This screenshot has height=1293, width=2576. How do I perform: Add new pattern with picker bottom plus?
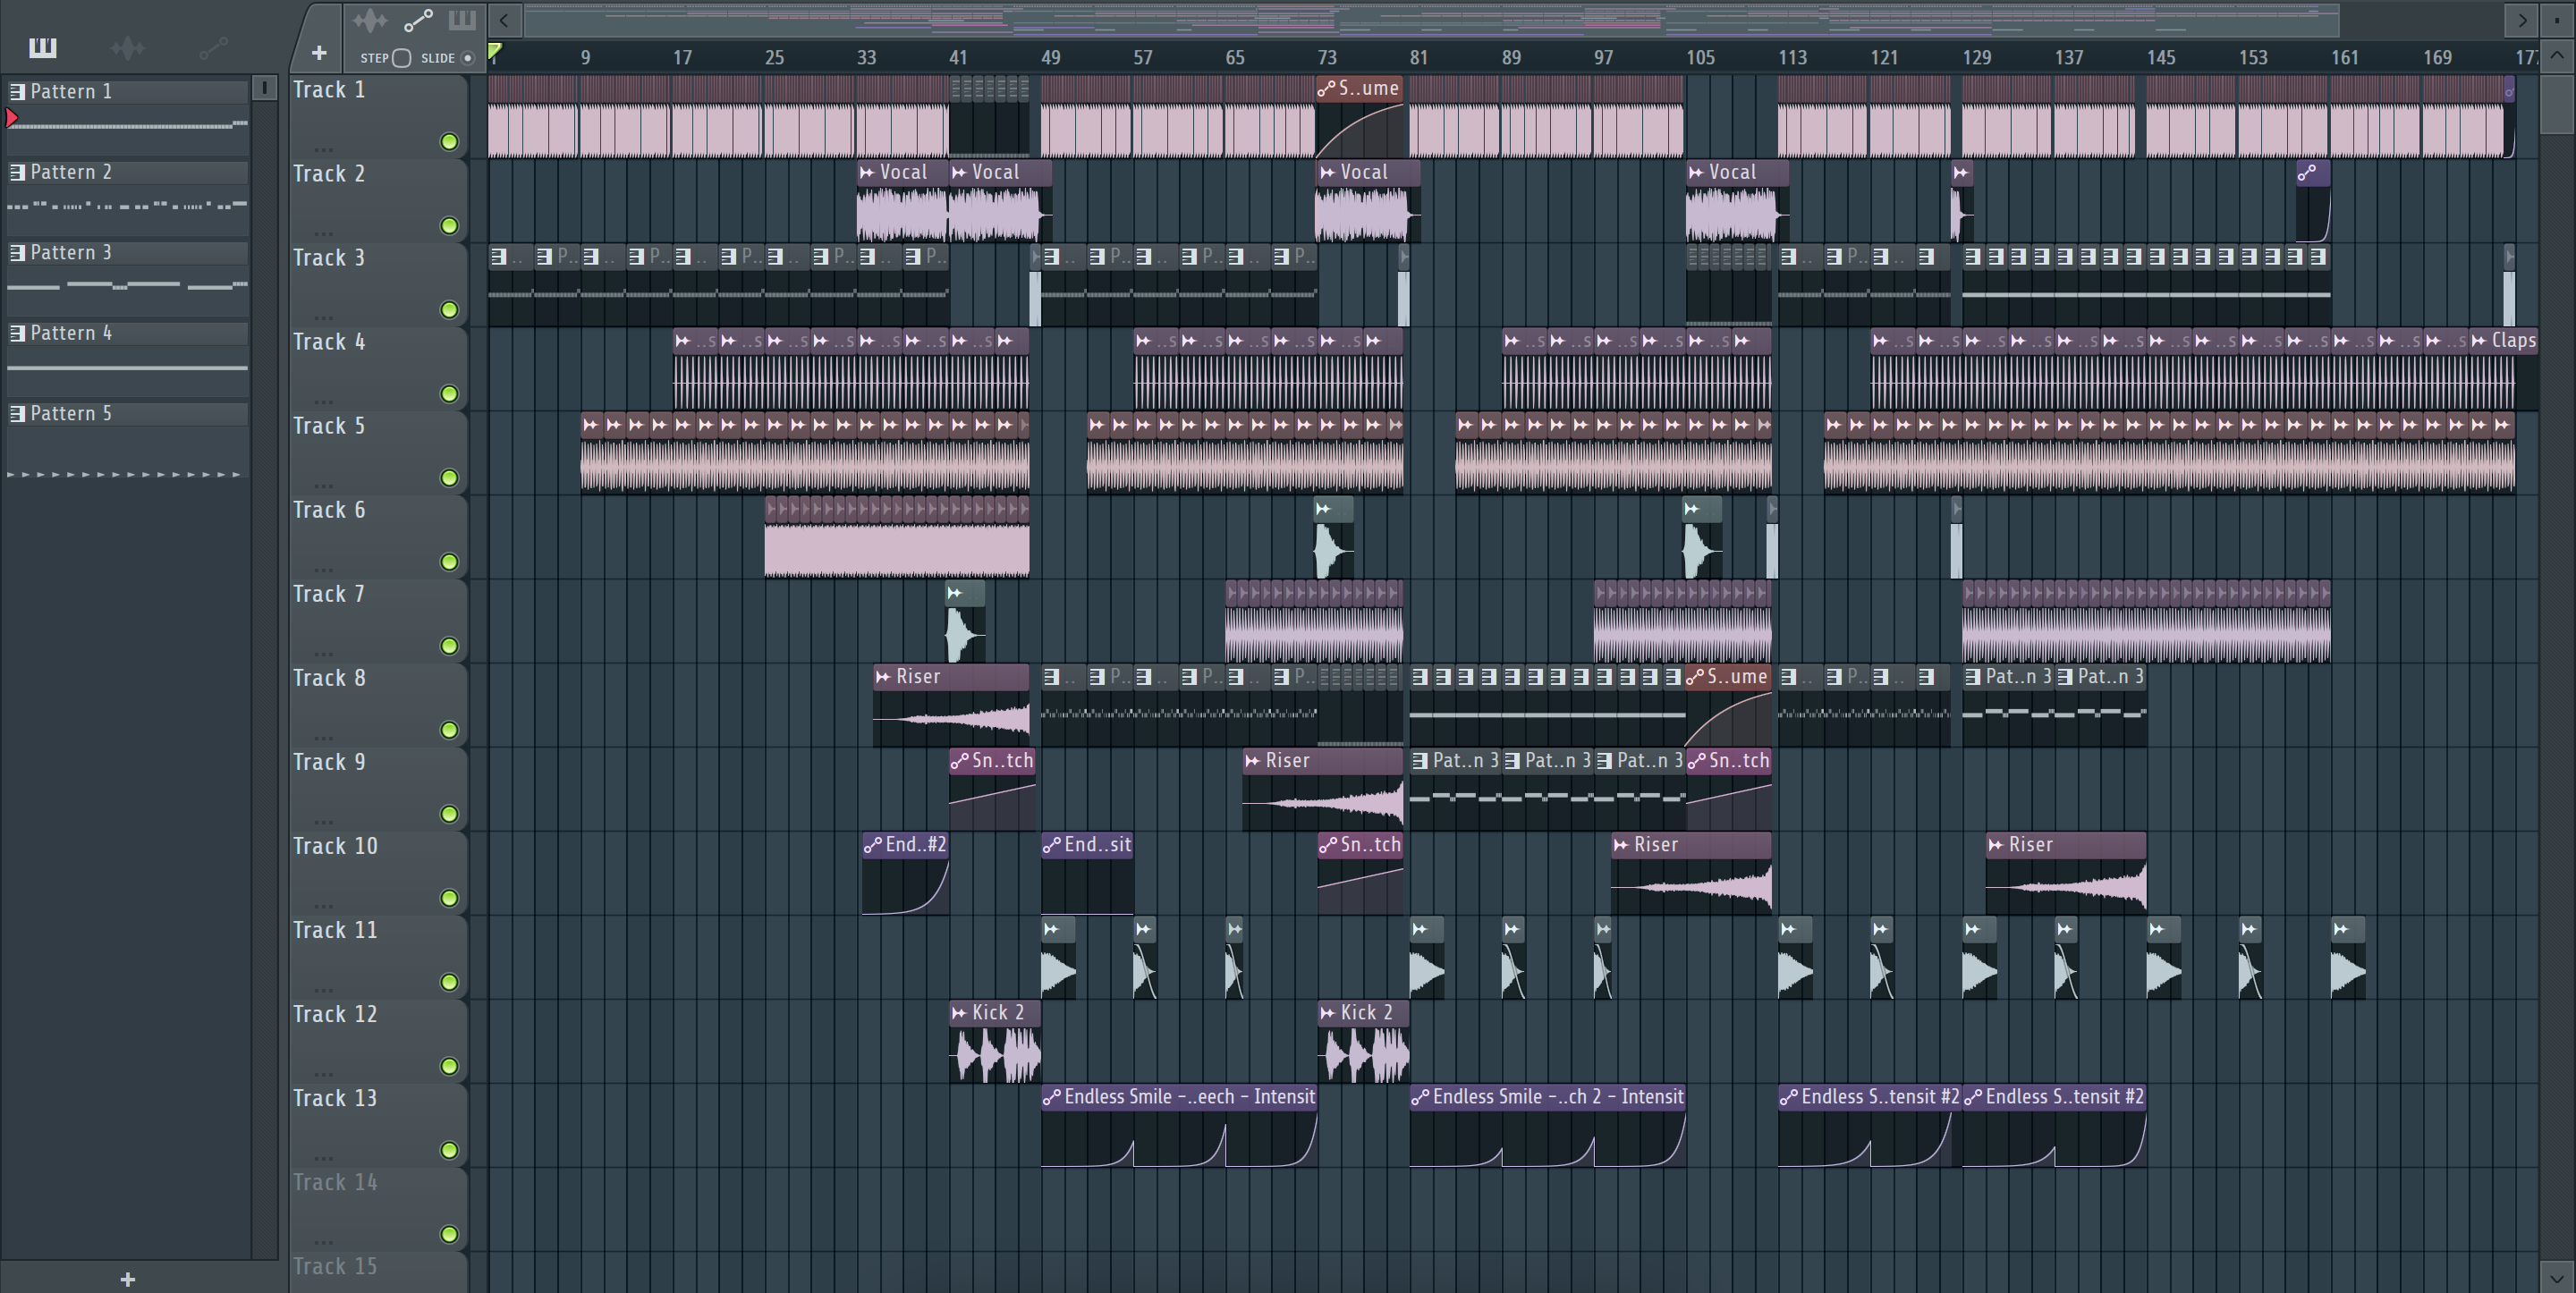pos(128,1279)
